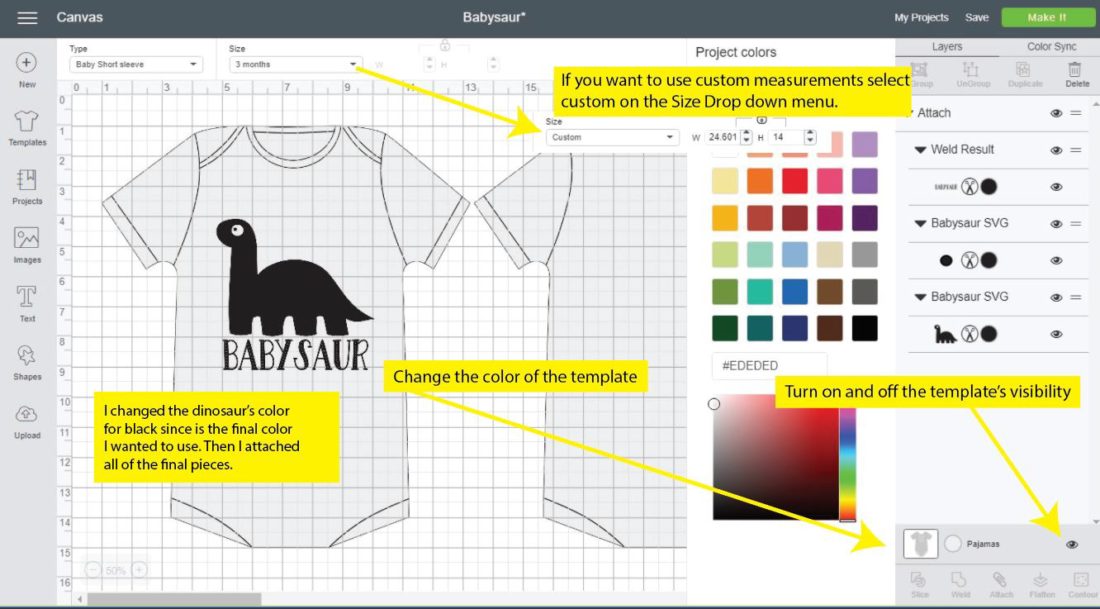Click the UnGroup icon
Viewport: 1100px width, 609px height.
[x=972, y=74]
